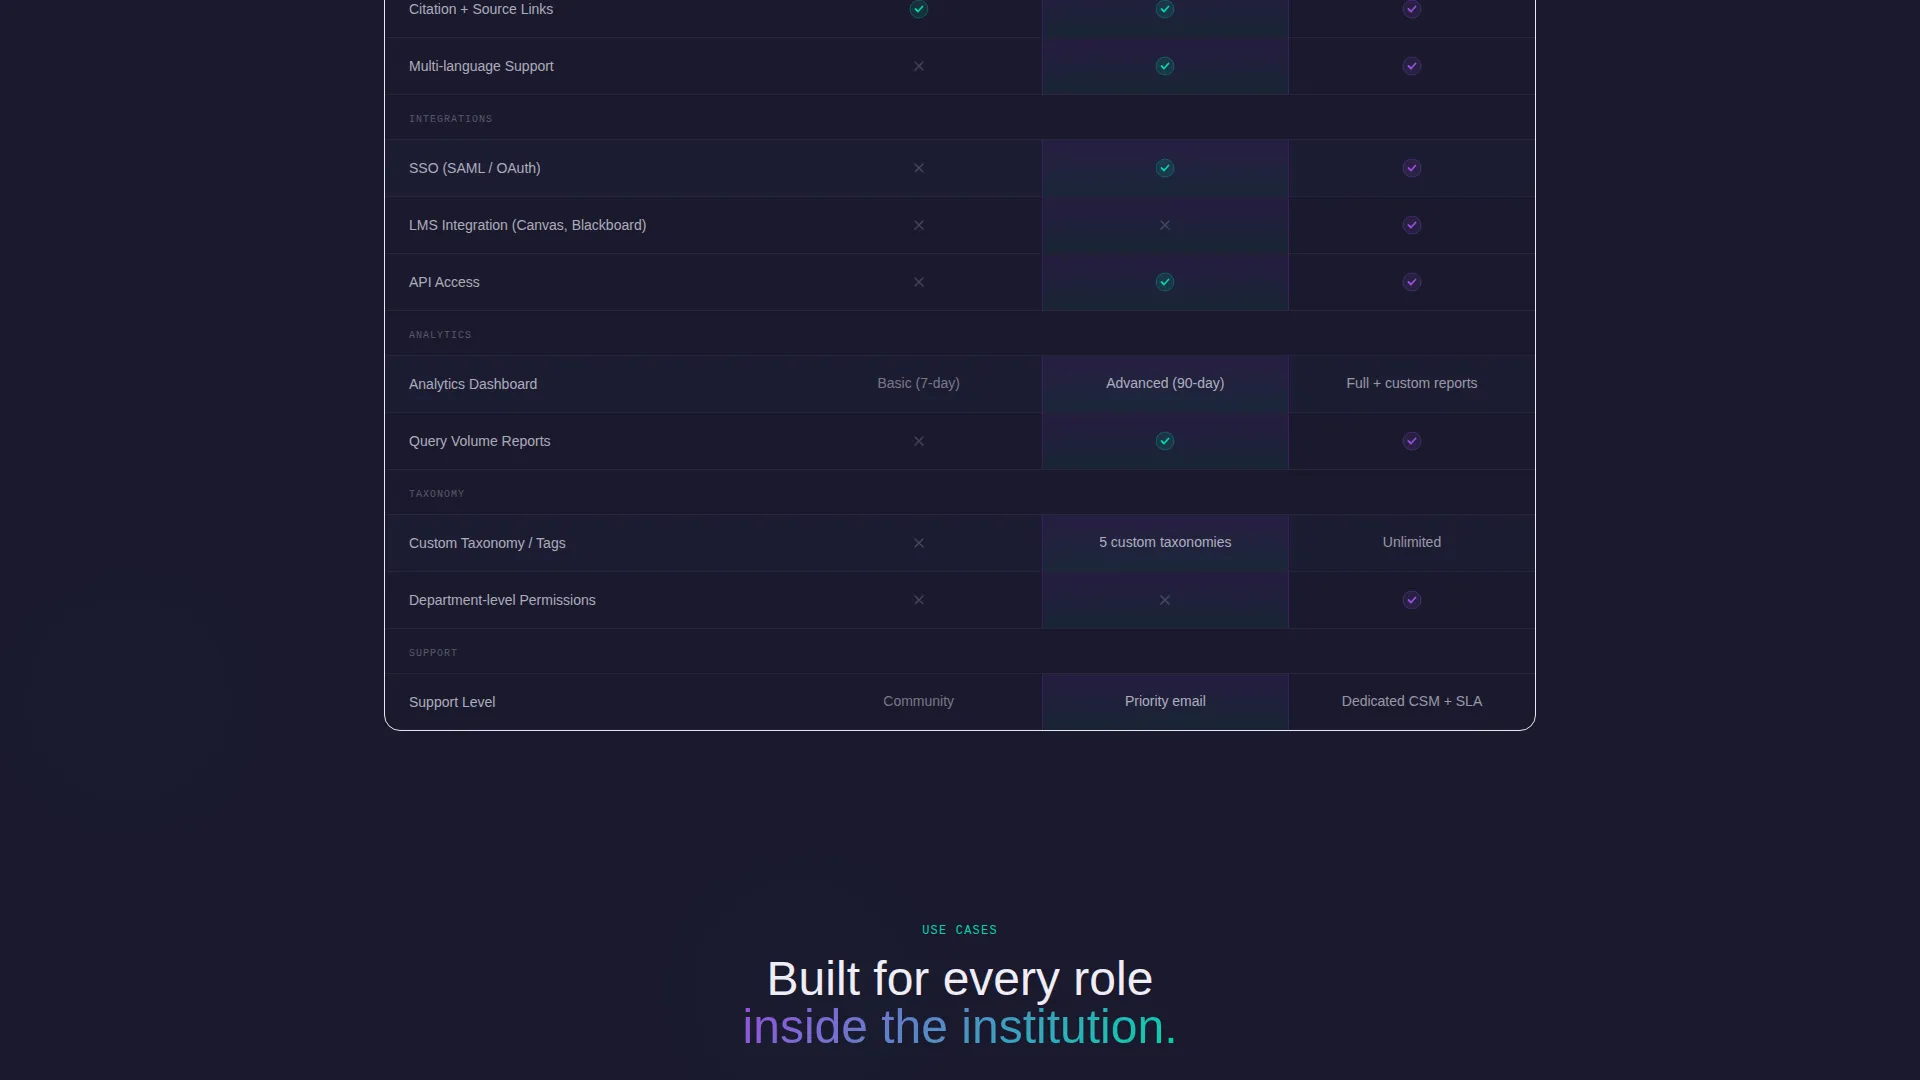Viewport: 1920px width, 1080px height.
Task: Click the SSO row middle-plan green checkmark
Action: [x=1165, y=168]
